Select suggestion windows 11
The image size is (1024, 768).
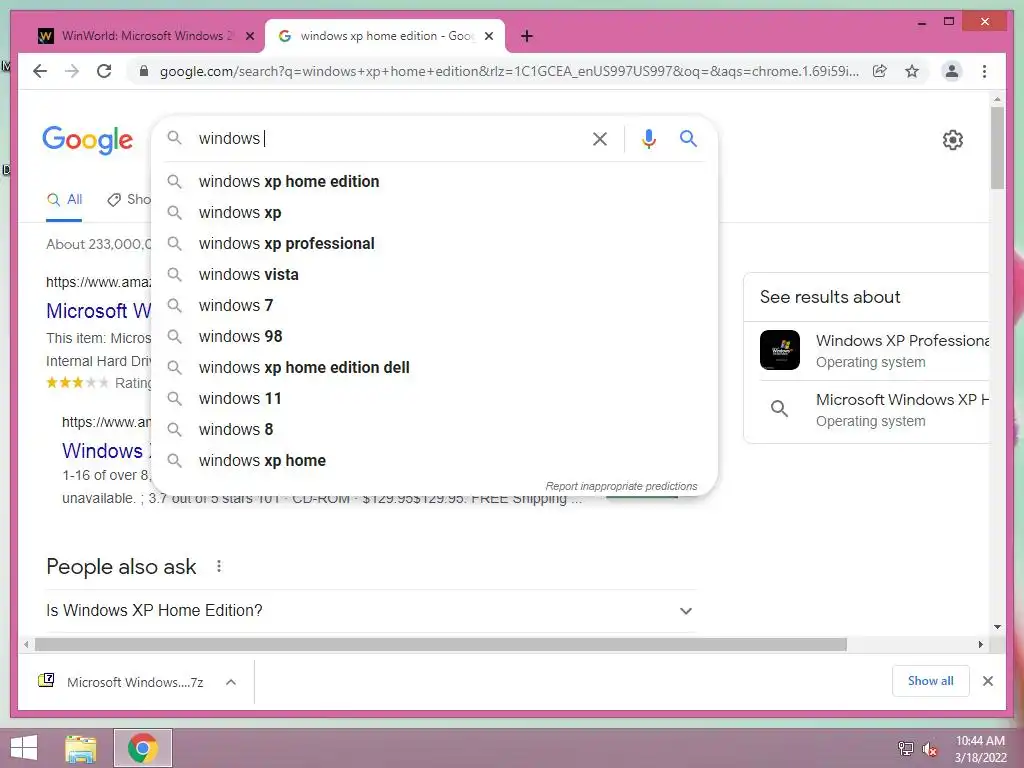click(x=434, y=398)
